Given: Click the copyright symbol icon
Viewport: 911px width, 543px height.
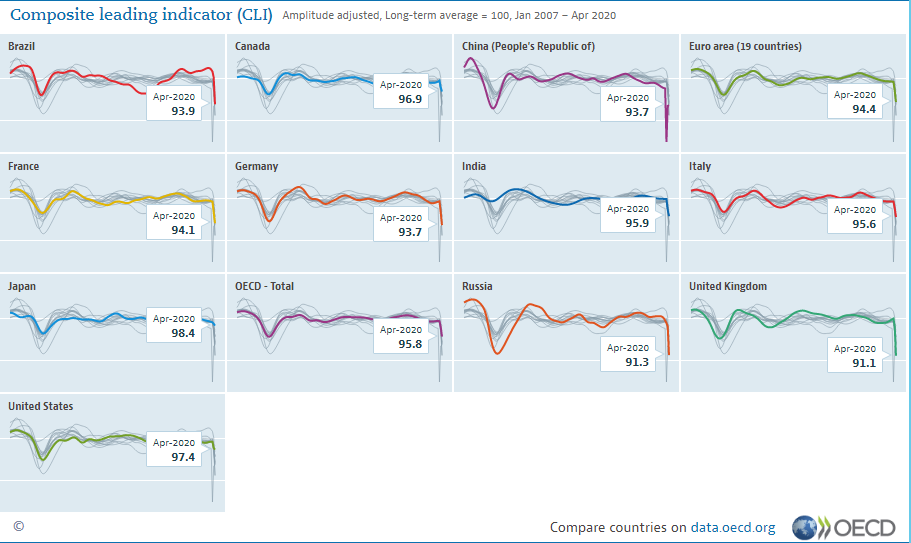Looking at the screenshot, I should coord(18,526).
